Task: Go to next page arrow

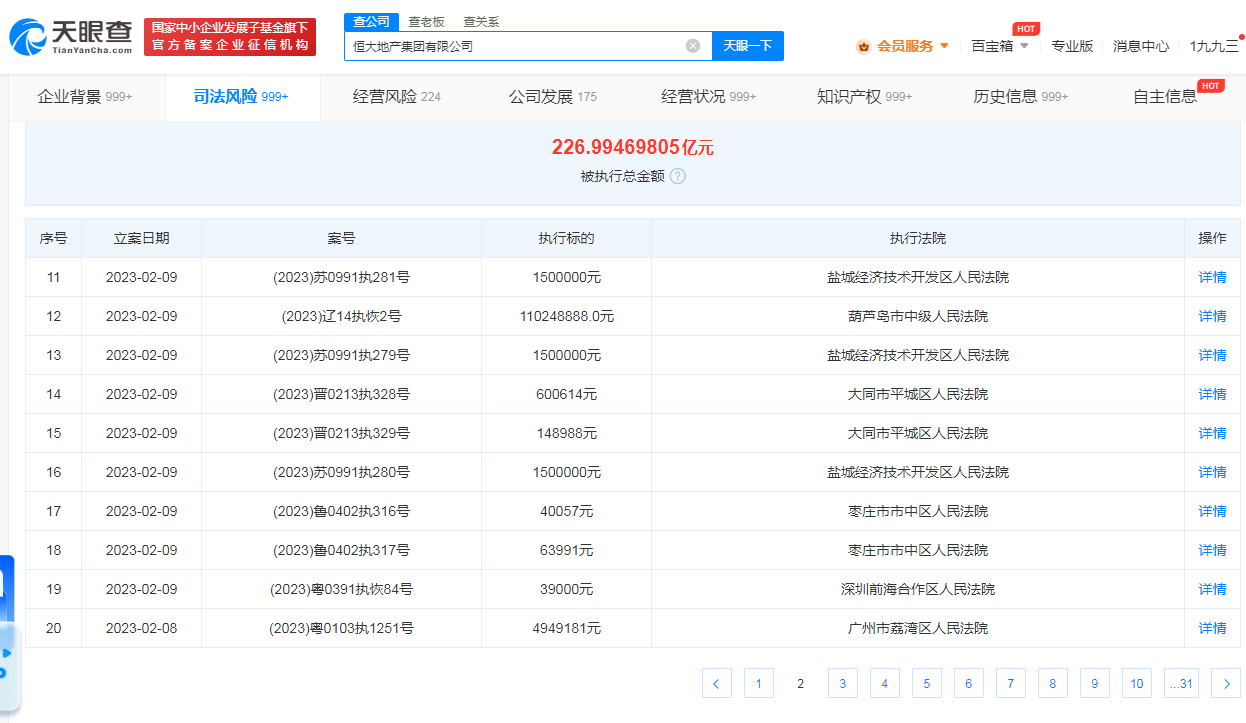Action: 1226,684
